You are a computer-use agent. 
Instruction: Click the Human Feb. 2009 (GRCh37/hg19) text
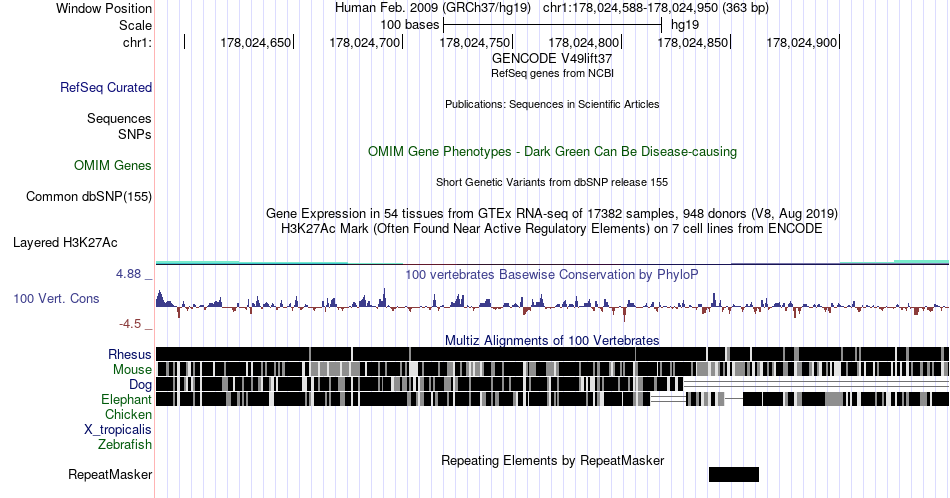tap(433, 8)
